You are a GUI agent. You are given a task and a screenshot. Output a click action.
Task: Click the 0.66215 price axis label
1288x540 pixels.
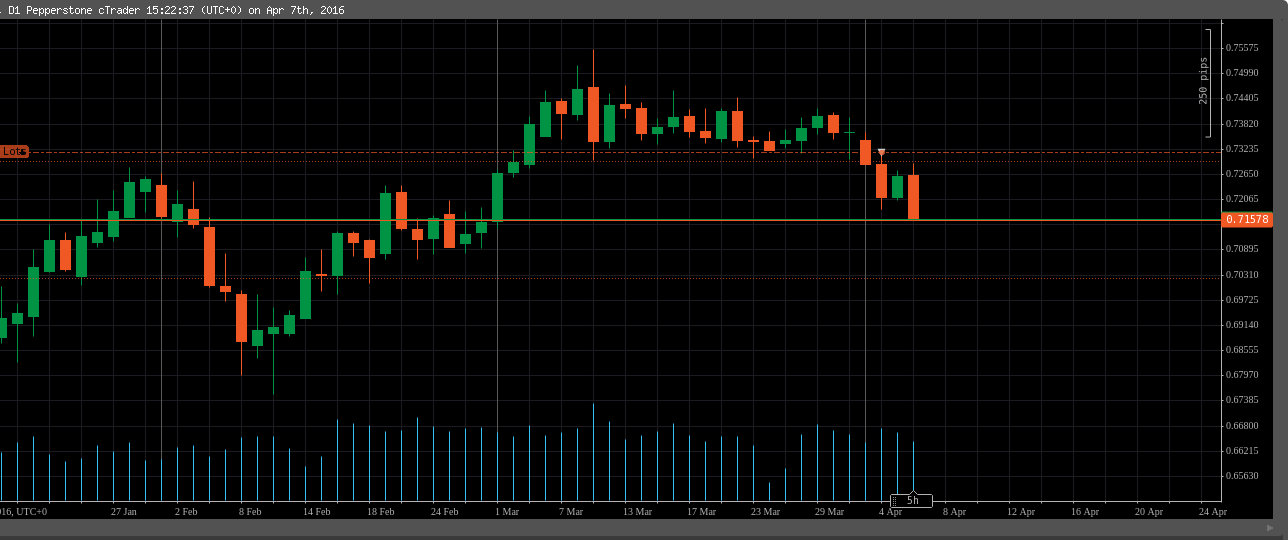[1243, 451]
